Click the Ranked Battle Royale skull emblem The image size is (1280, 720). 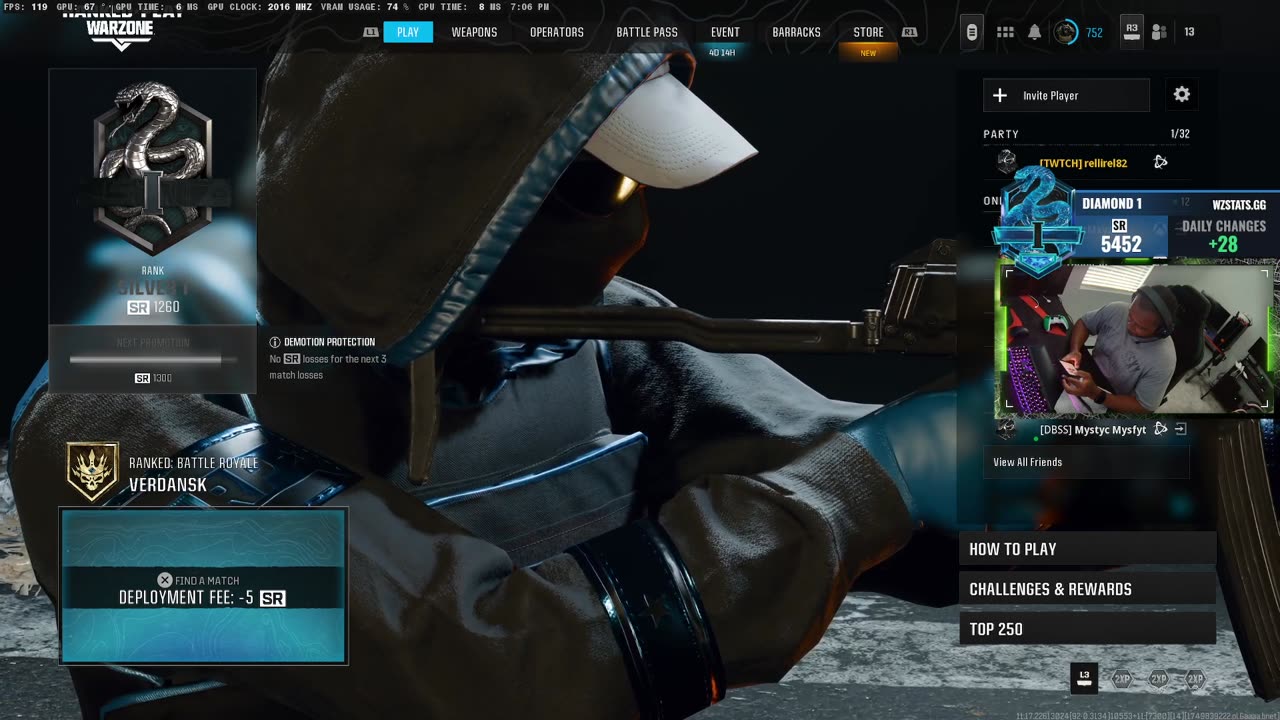pos(92,471)
